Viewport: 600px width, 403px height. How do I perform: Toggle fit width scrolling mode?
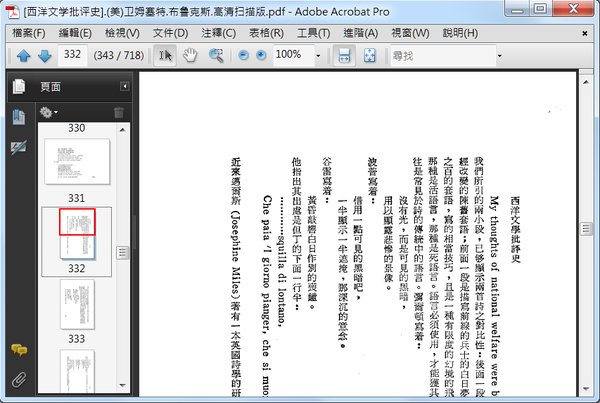pos(344,55)
